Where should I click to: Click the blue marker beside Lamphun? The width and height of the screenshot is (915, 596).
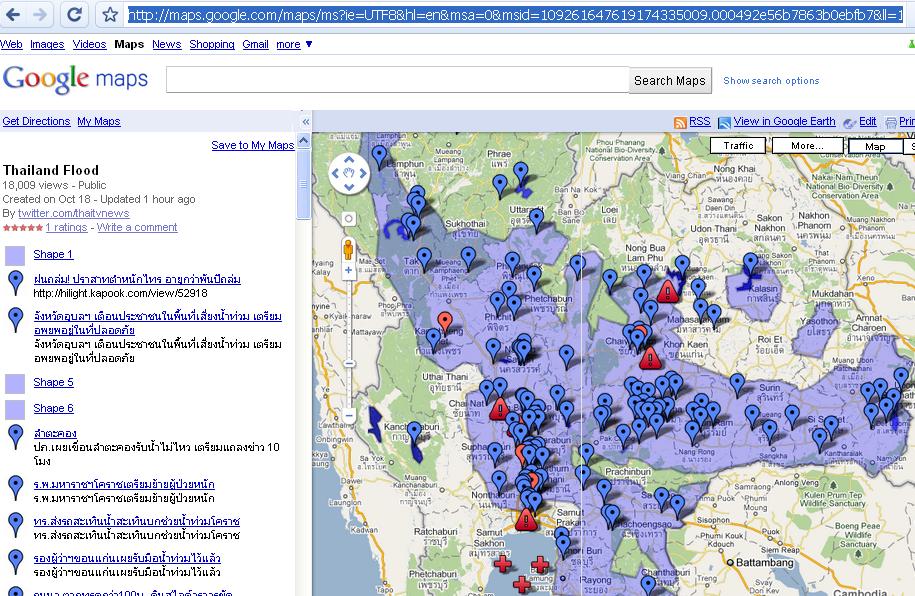(x=379, y=157)
